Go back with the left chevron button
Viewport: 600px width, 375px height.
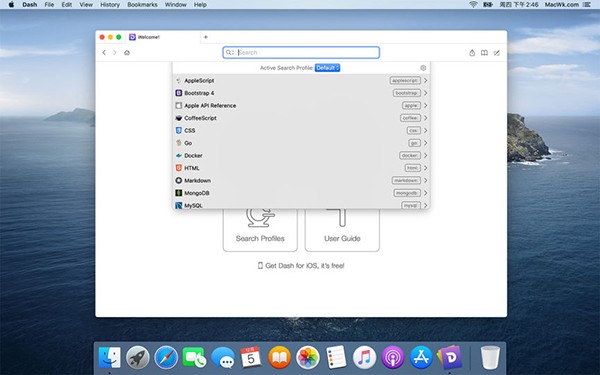pos(104,52)
